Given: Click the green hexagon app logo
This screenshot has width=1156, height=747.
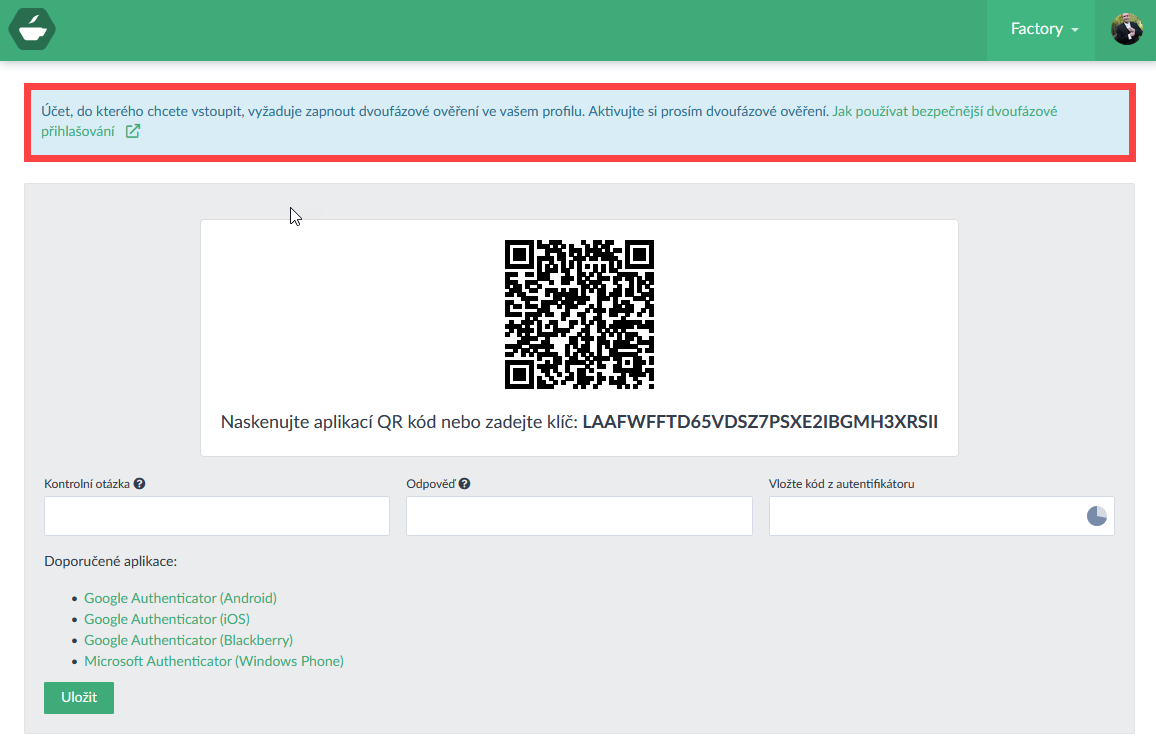Looking at the screenshot, I should tap(32, 28).
